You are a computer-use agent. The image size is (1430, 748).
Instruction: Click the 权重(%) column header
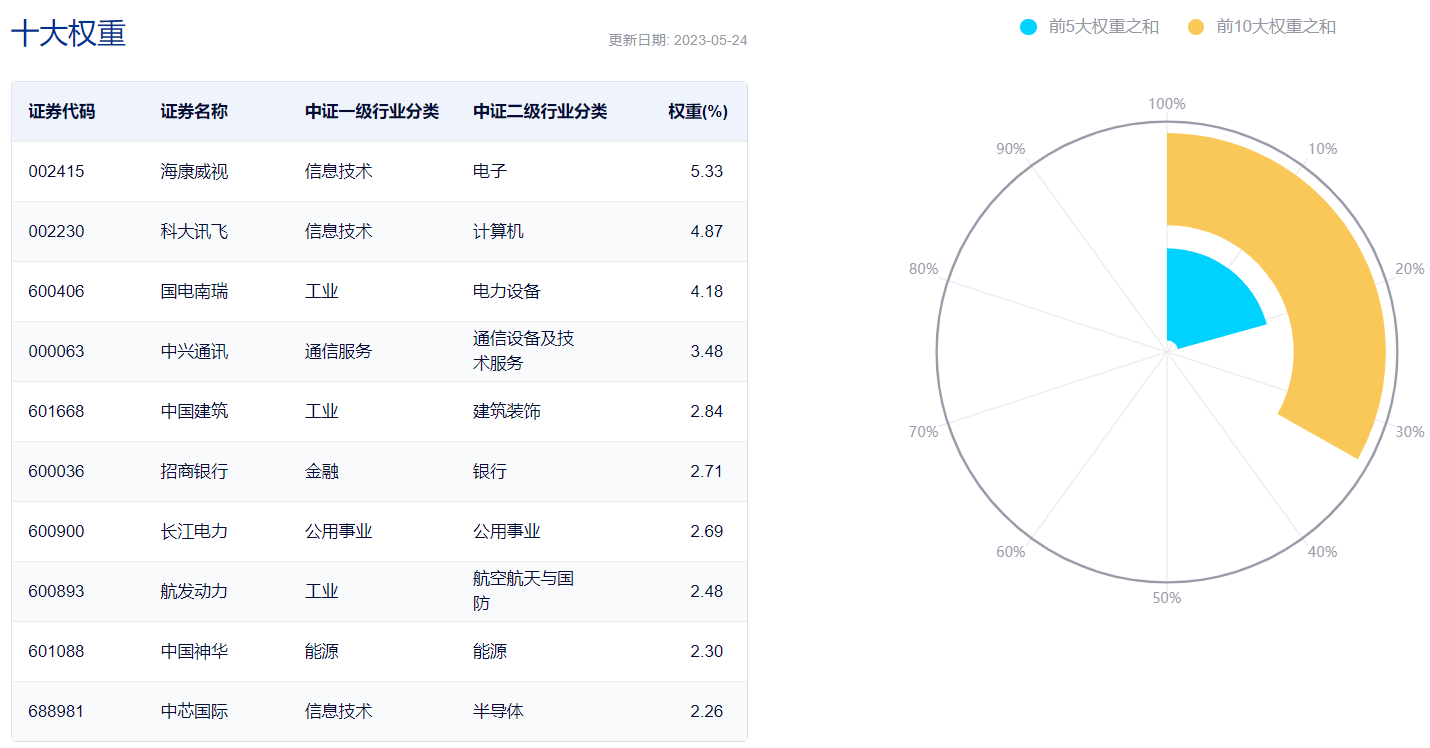[698, 112]
